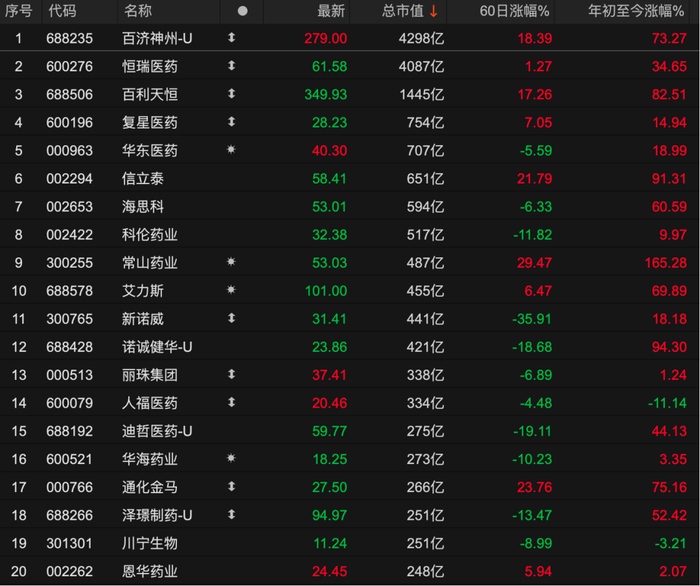Select the stock name 华东医药
Screen dimensions: 700x586
pyautogui.click(x=150, y=150)
